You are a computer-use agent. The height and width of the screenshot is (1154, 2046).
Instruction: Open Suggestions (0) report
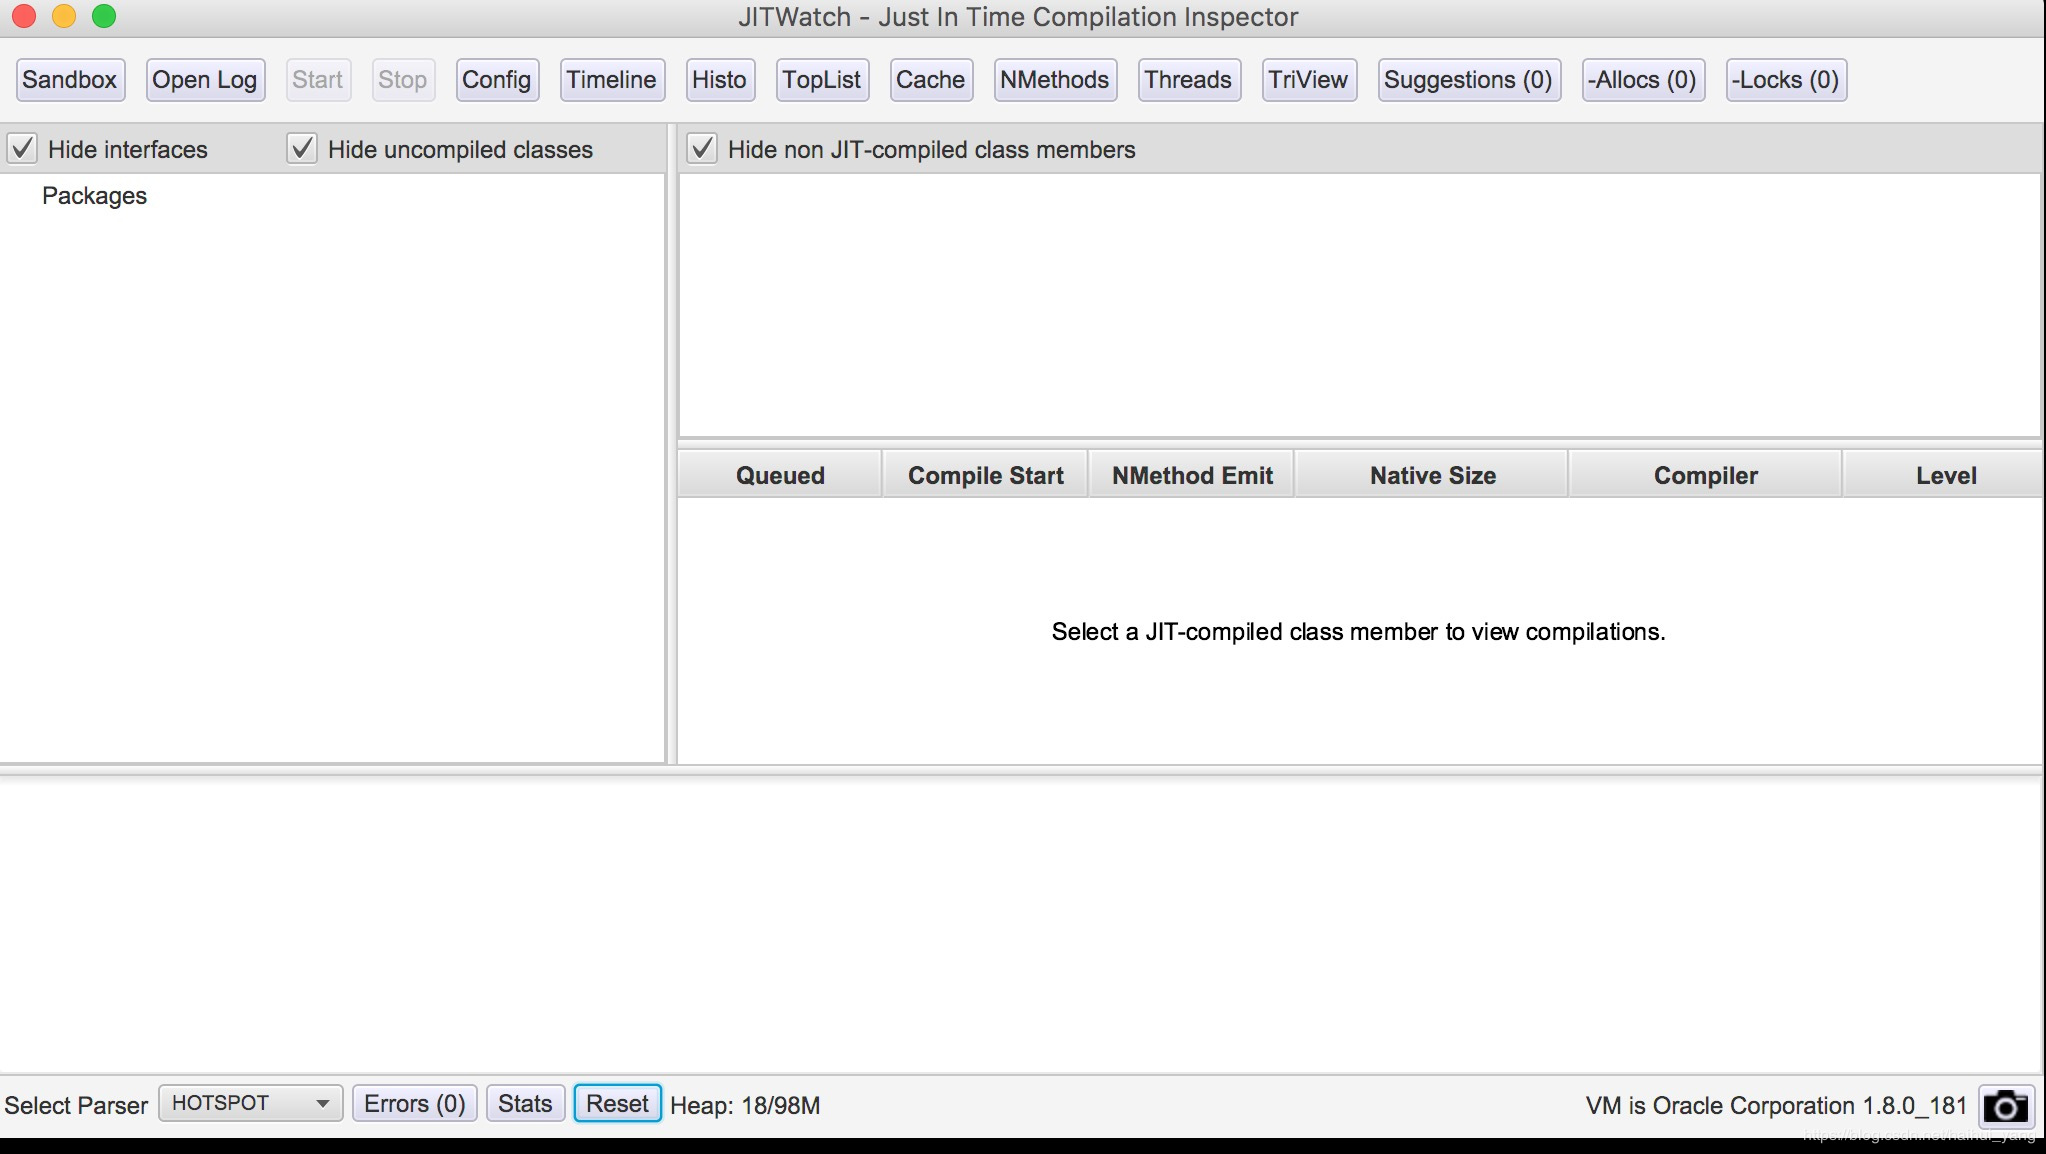click(x=1467, y=80)
